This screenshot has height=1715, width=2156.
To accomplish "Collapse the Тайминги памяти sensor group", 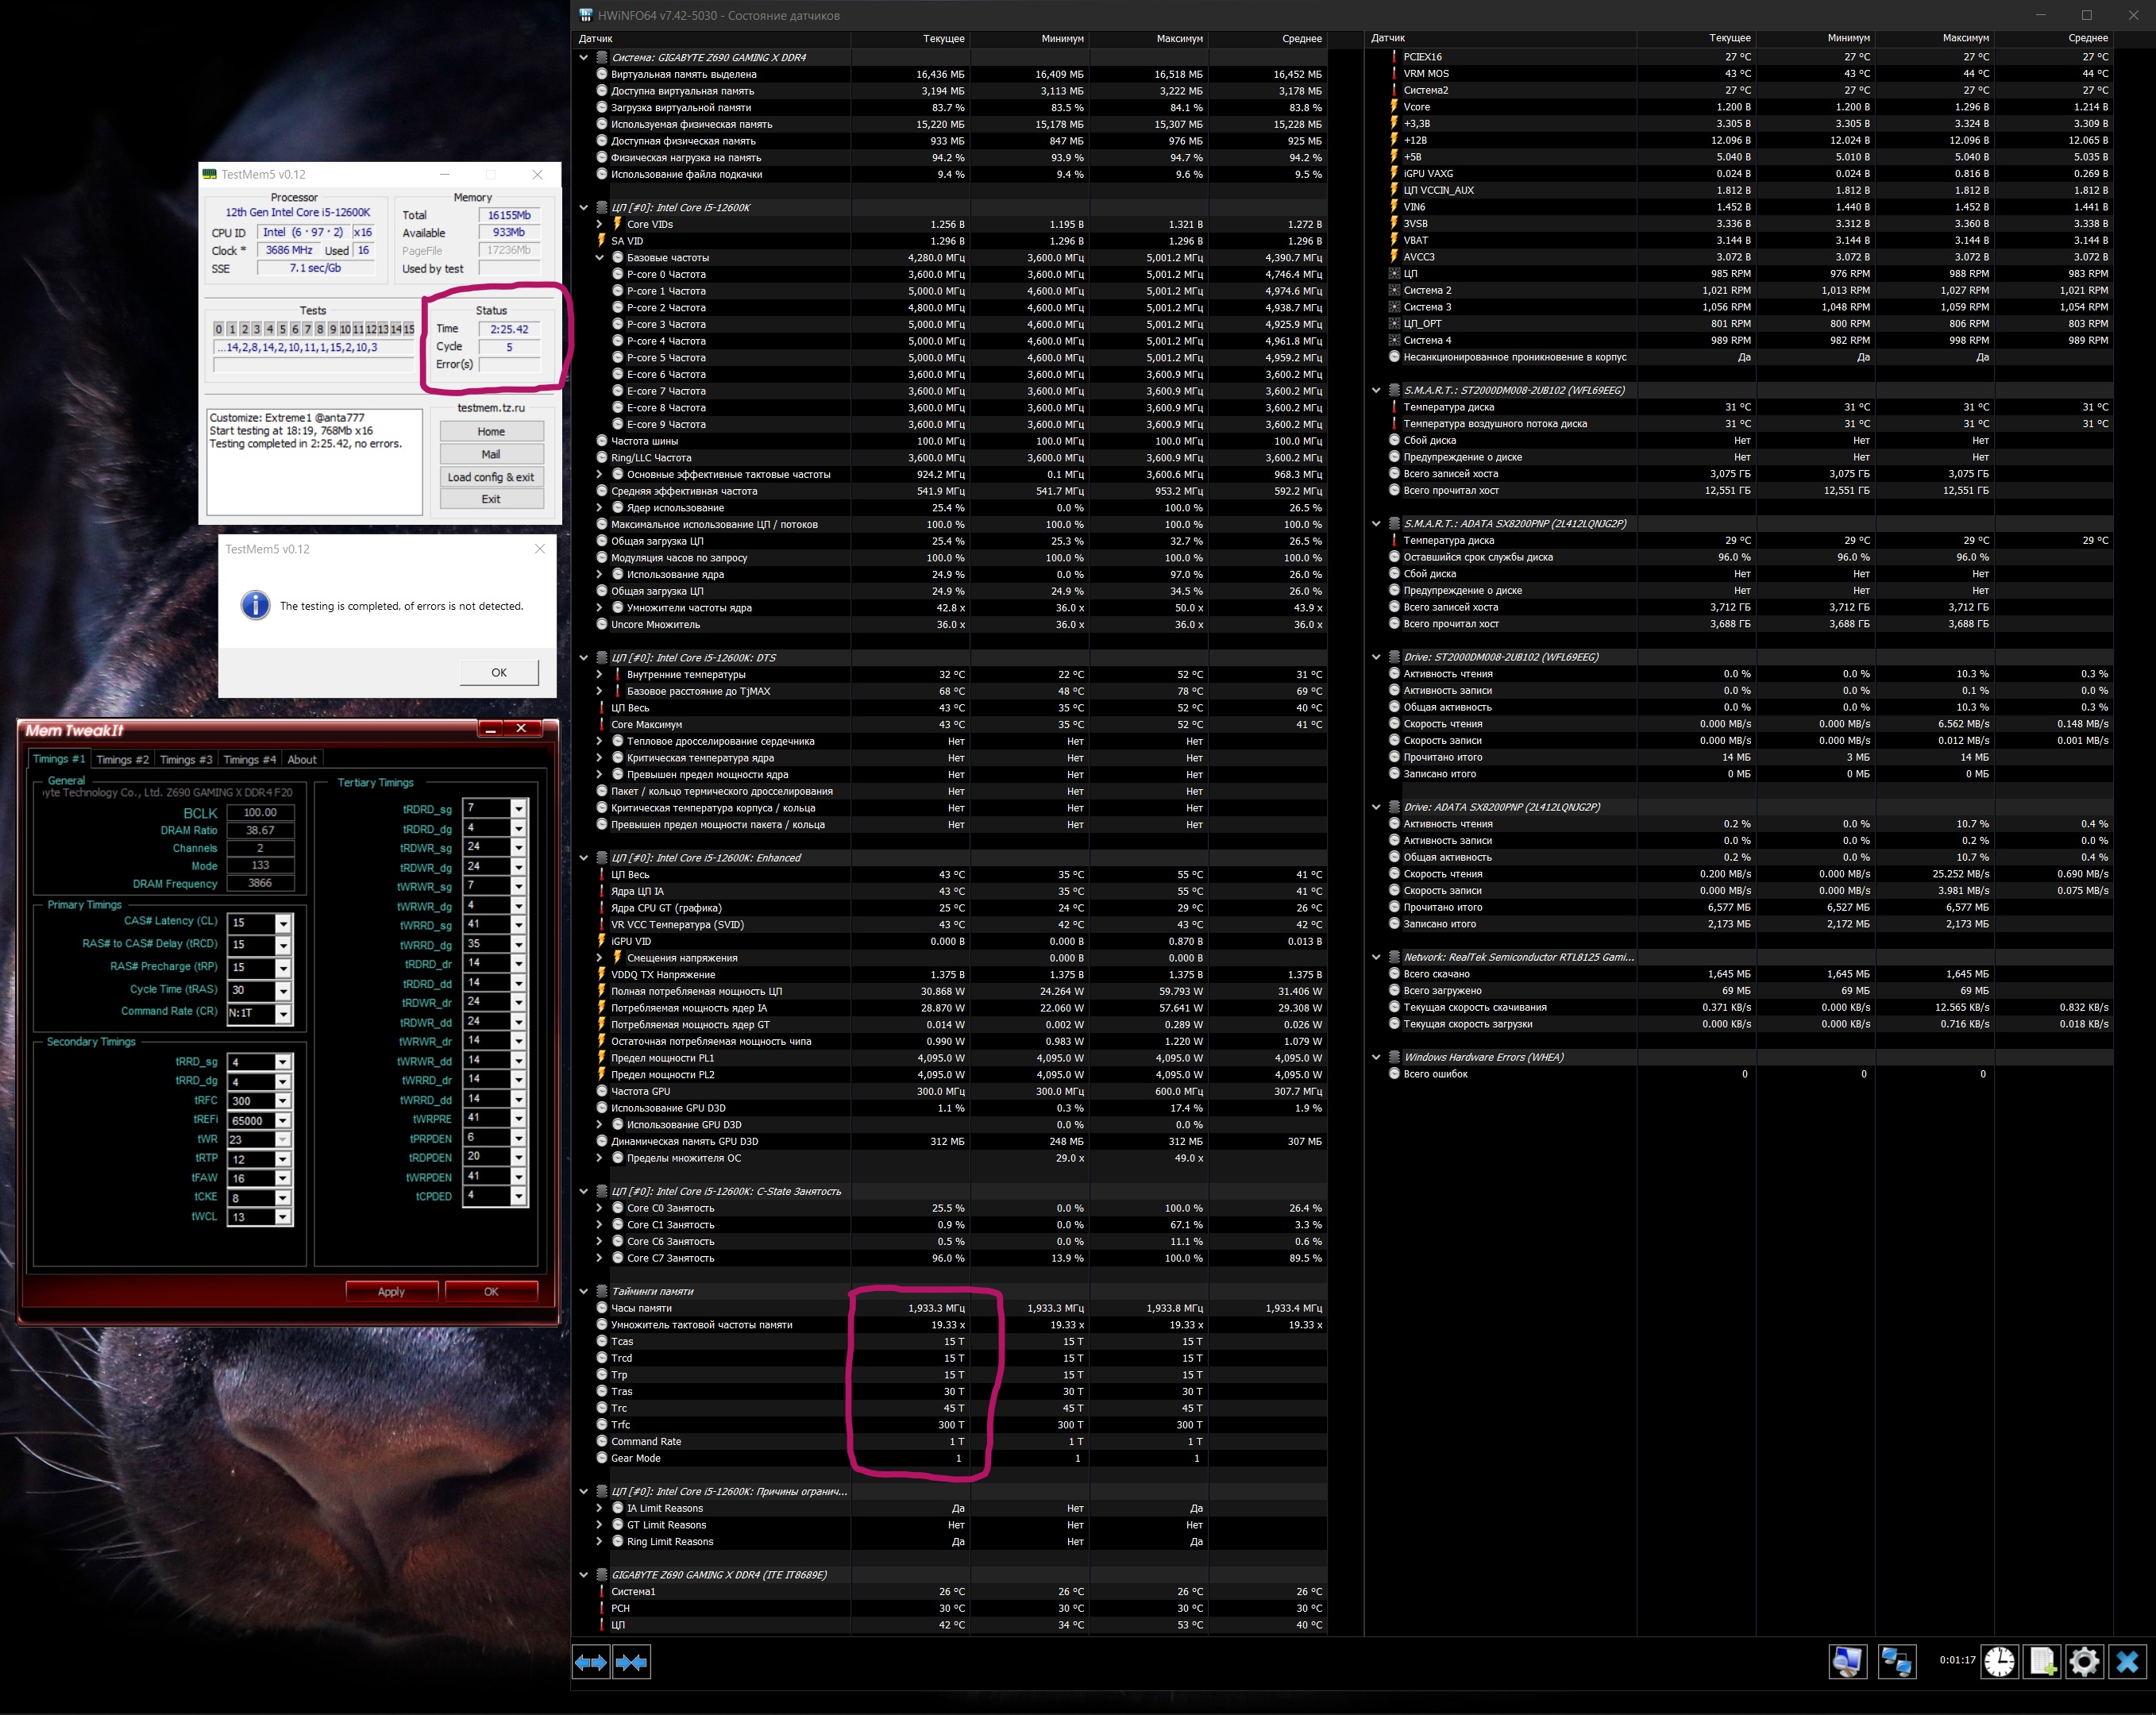I will point(584,1291).
